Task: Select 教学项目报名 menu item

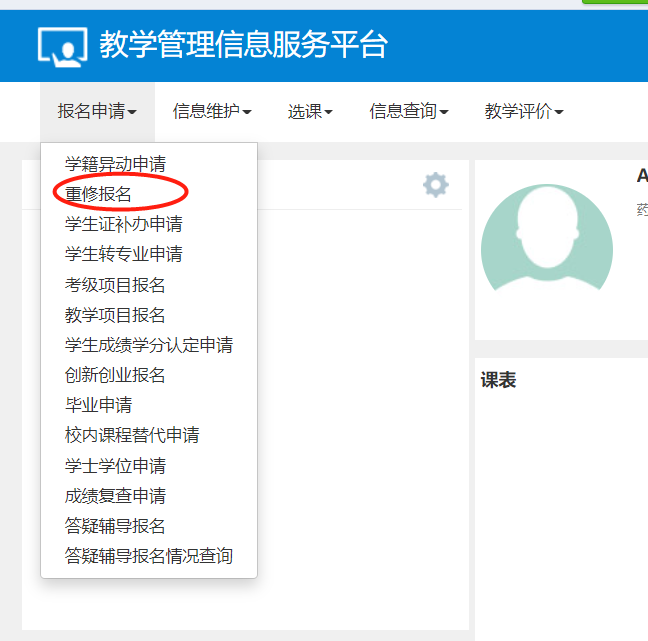Action: pyautogui.click(x=115, y=315)
